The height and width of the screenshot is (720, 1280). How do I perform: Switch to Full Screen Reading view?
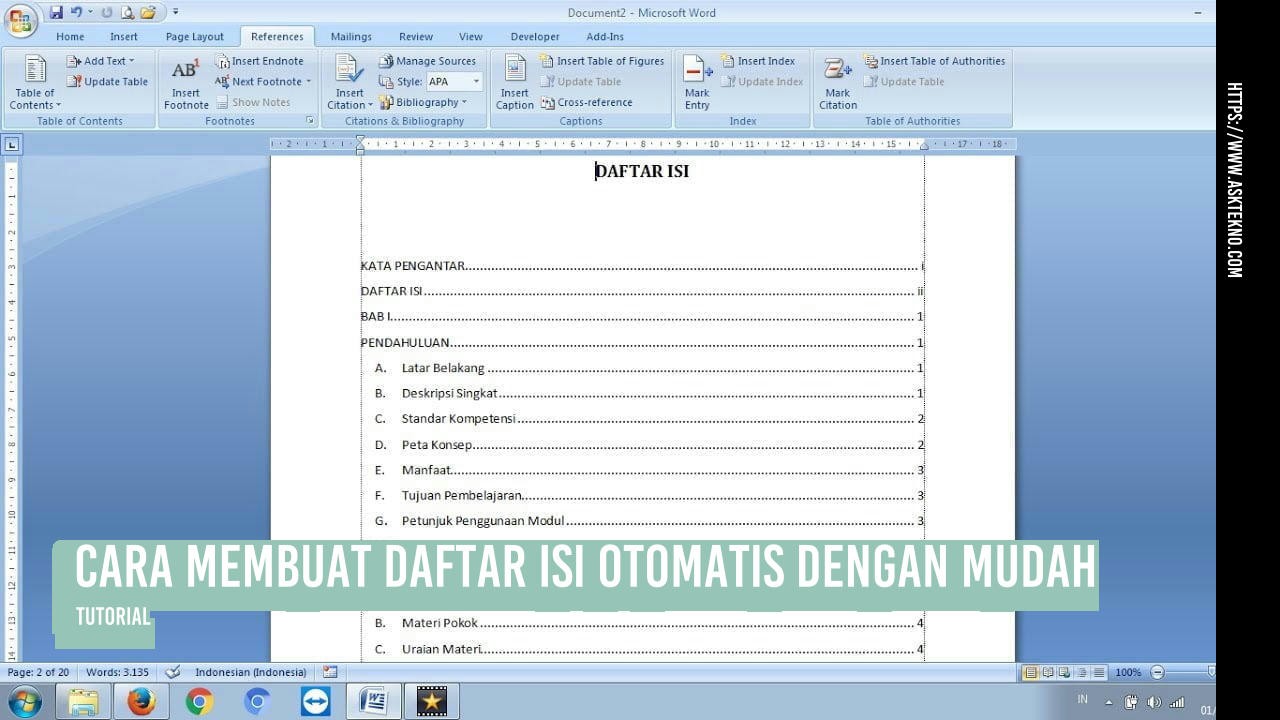click(1047, 672)
